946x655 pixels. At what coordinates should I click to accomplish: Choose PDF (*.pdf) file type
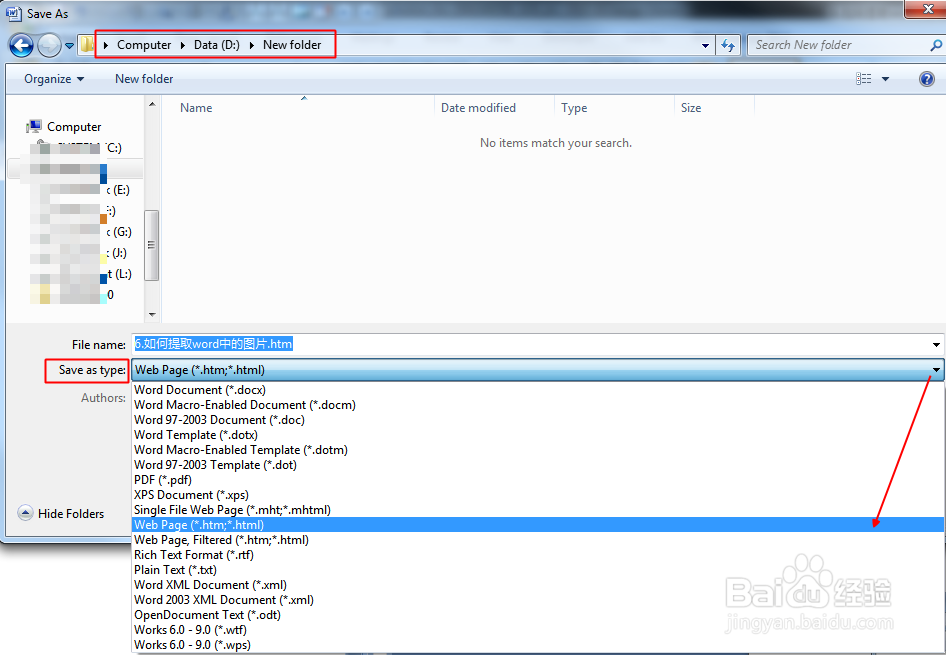[x=538, y=480]
